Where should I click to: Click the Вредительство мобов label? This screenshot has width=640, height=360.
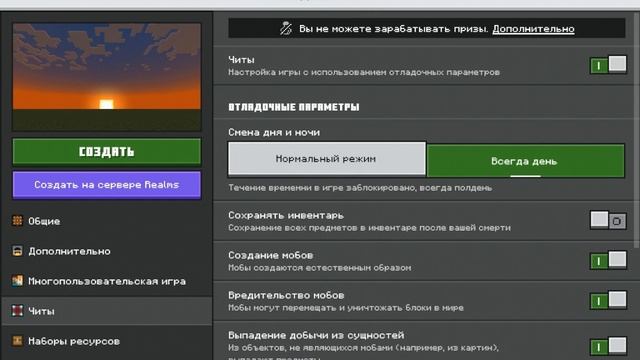(x=286, y=295)
